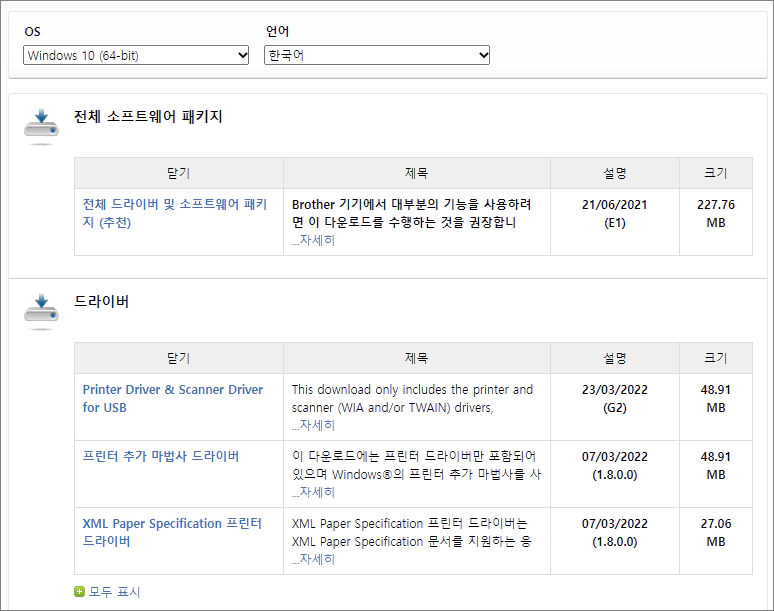Click 자세히 link under printer and scanner description
The width and height of the screenshot is (774, 611).
[313, 425]
